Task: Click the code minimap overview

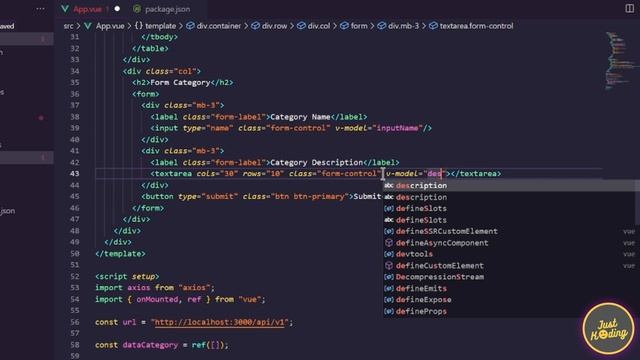Action: pos(620,60)
